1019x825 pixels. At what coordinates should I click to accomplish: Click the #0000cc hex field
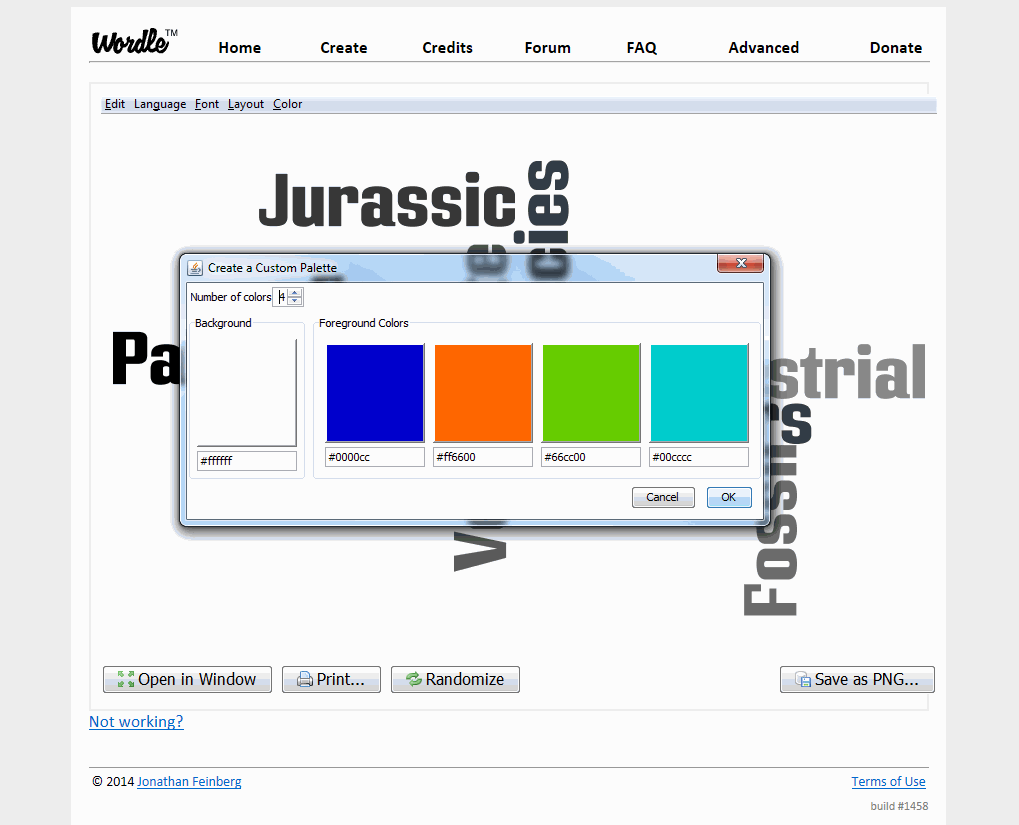click(375, 457)
